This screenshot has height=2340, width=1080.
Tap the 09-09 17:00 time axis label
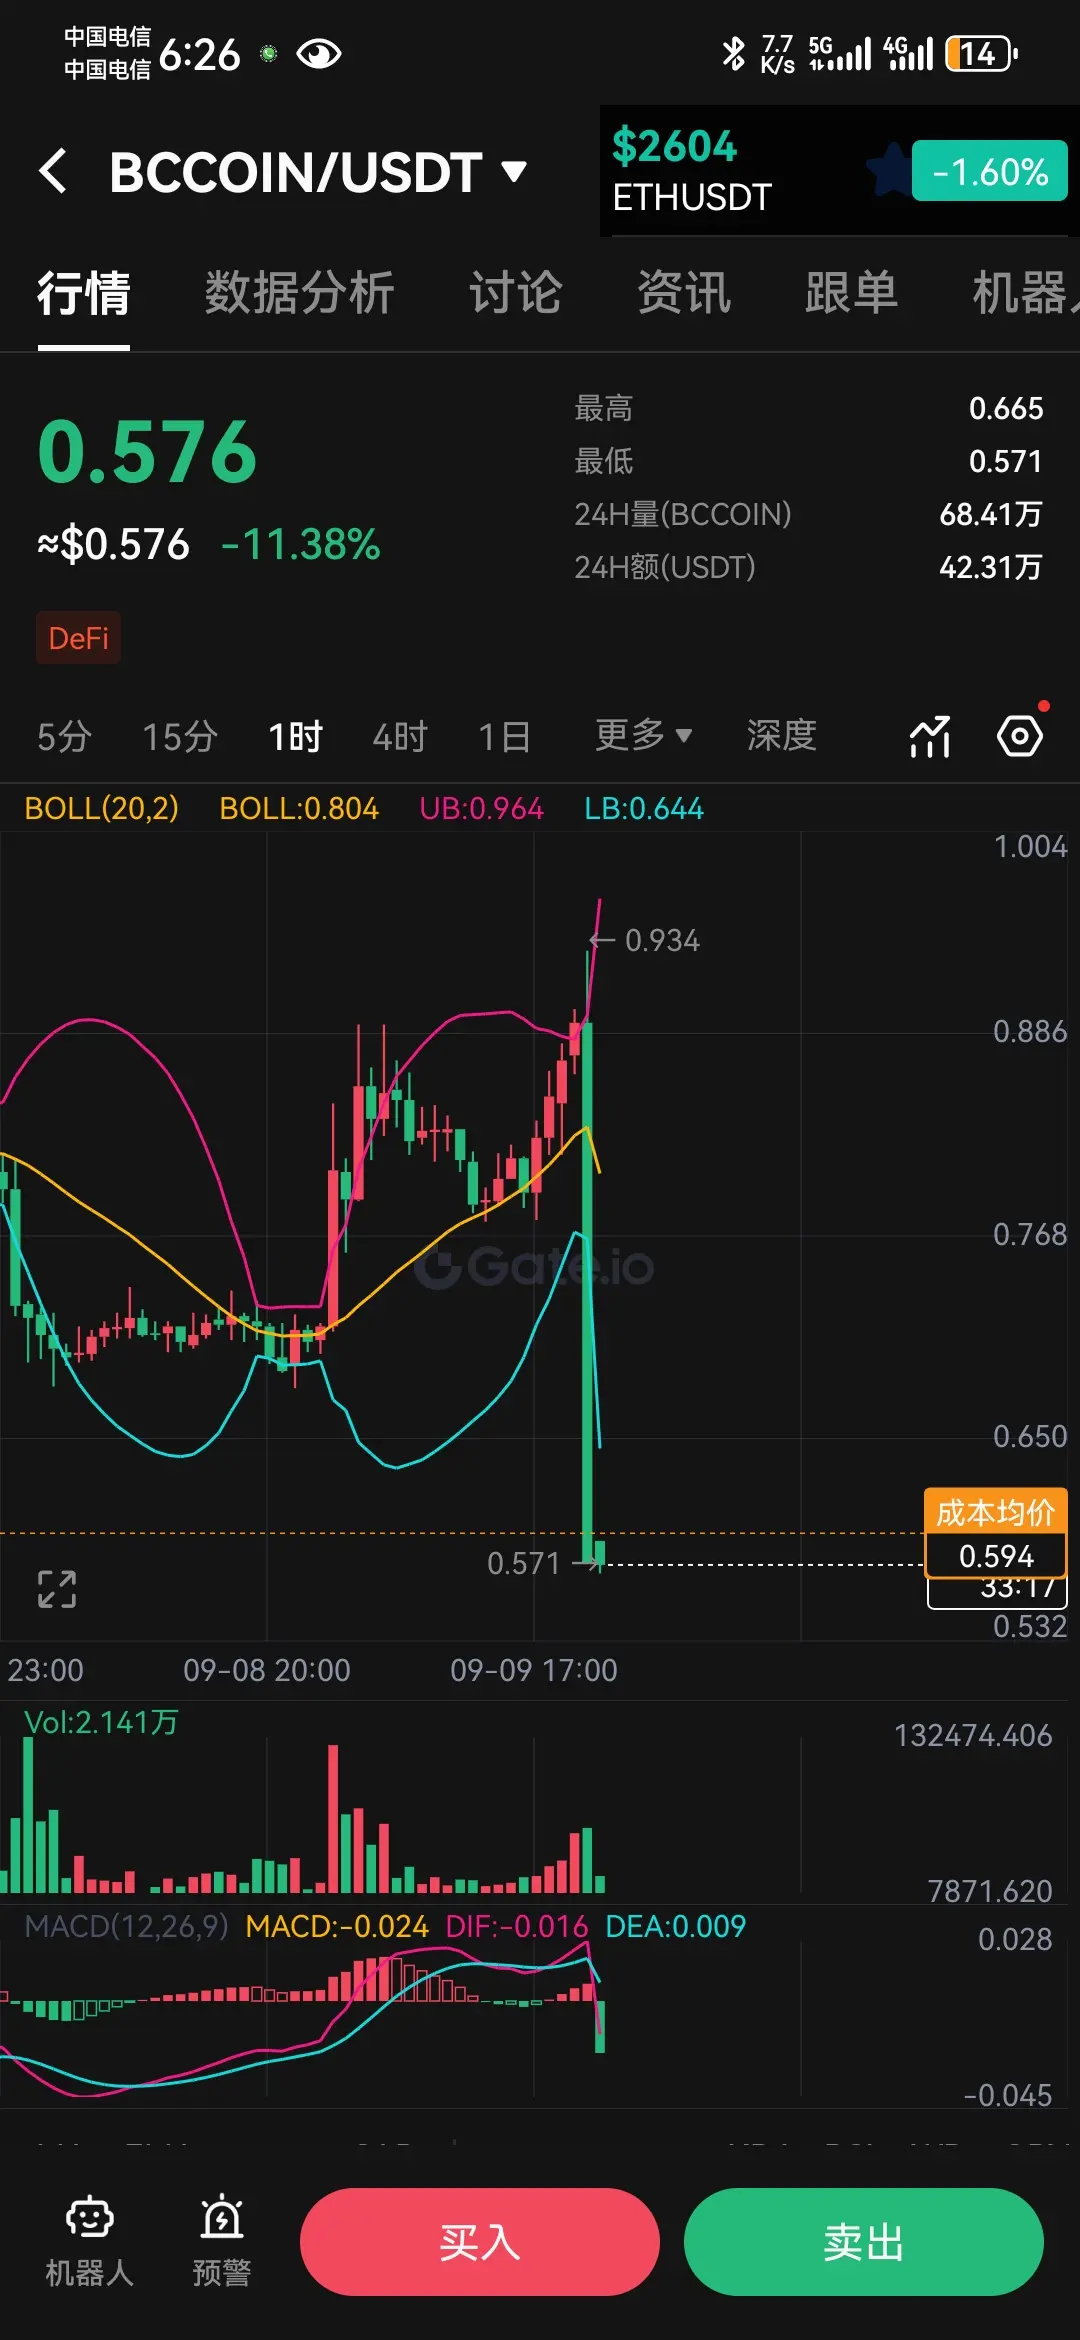[x=534, y=1670]
